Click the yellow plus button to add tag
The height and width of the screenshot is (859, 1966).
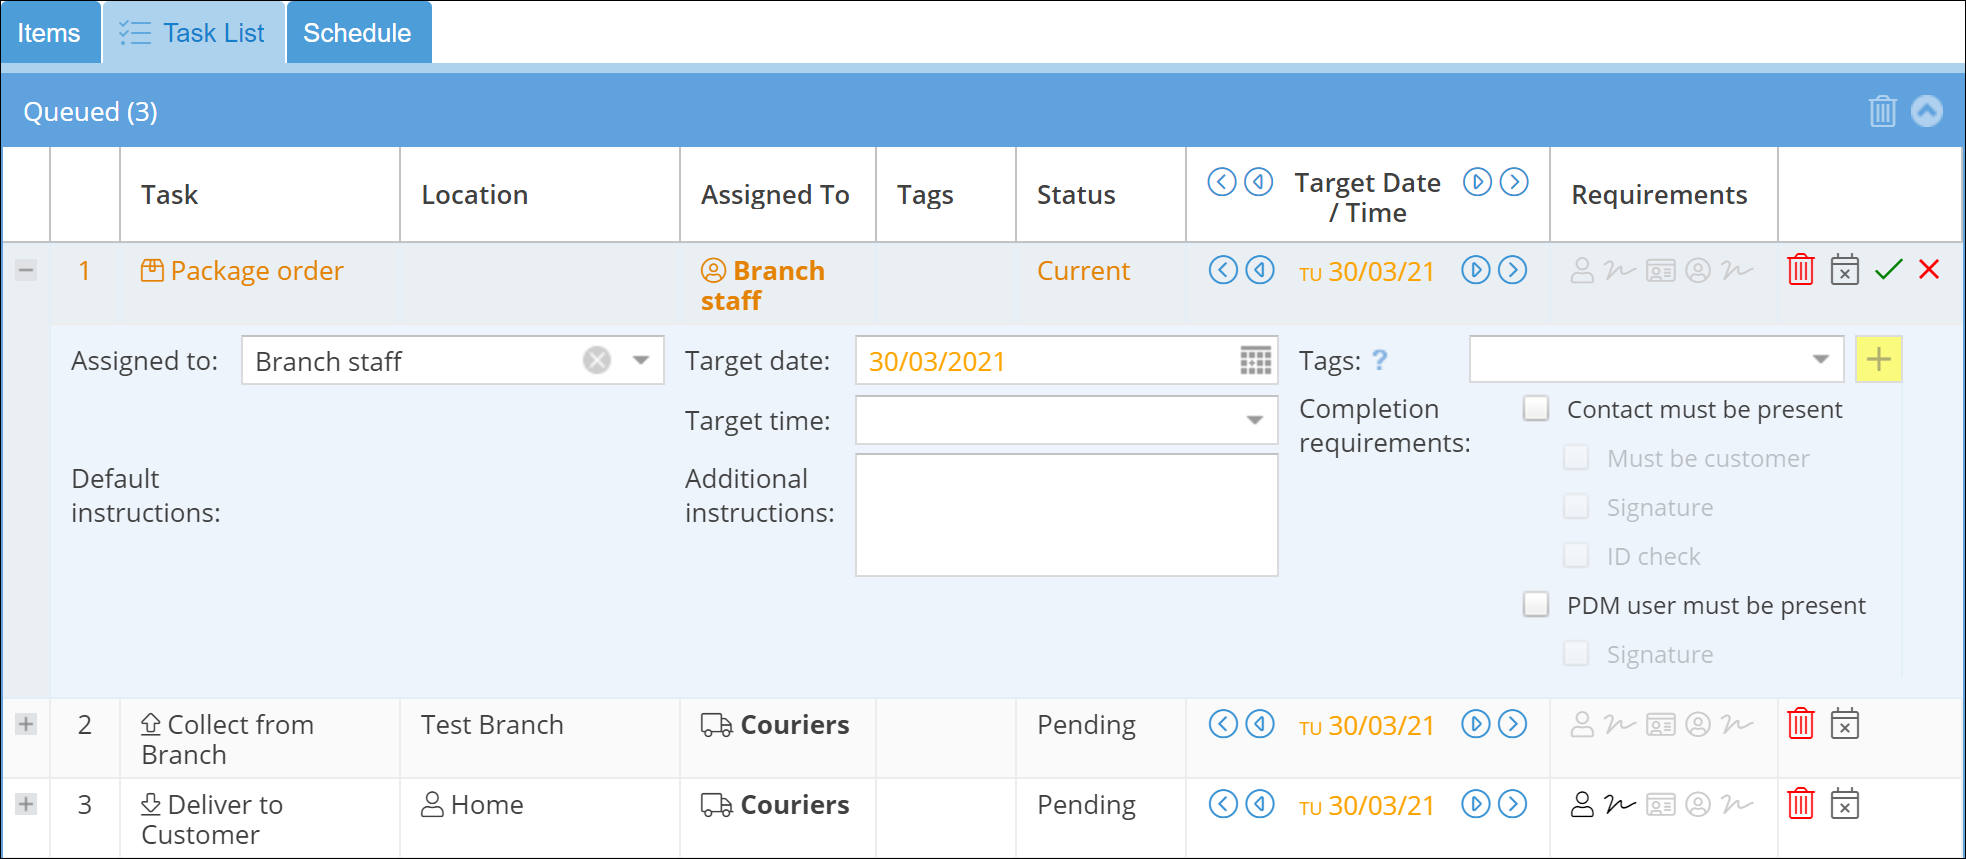pos(1878,360)
